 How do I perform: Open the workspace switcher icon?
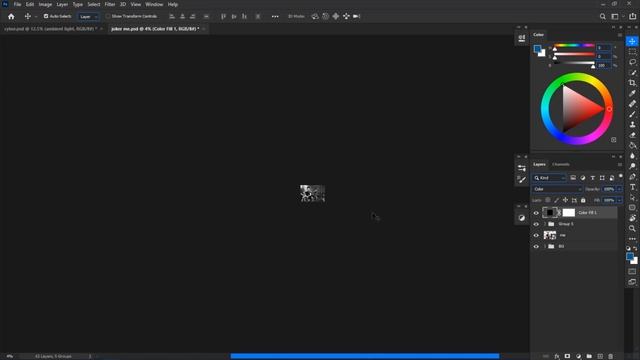615,16
